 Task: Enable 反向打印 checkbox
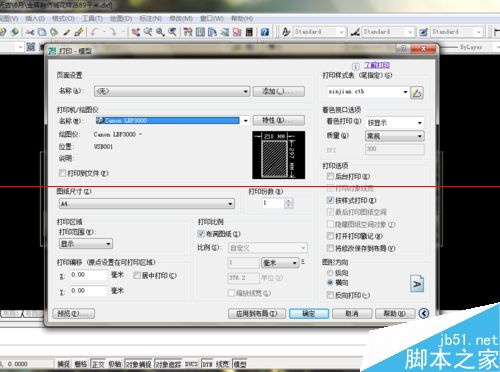(330, 295)
